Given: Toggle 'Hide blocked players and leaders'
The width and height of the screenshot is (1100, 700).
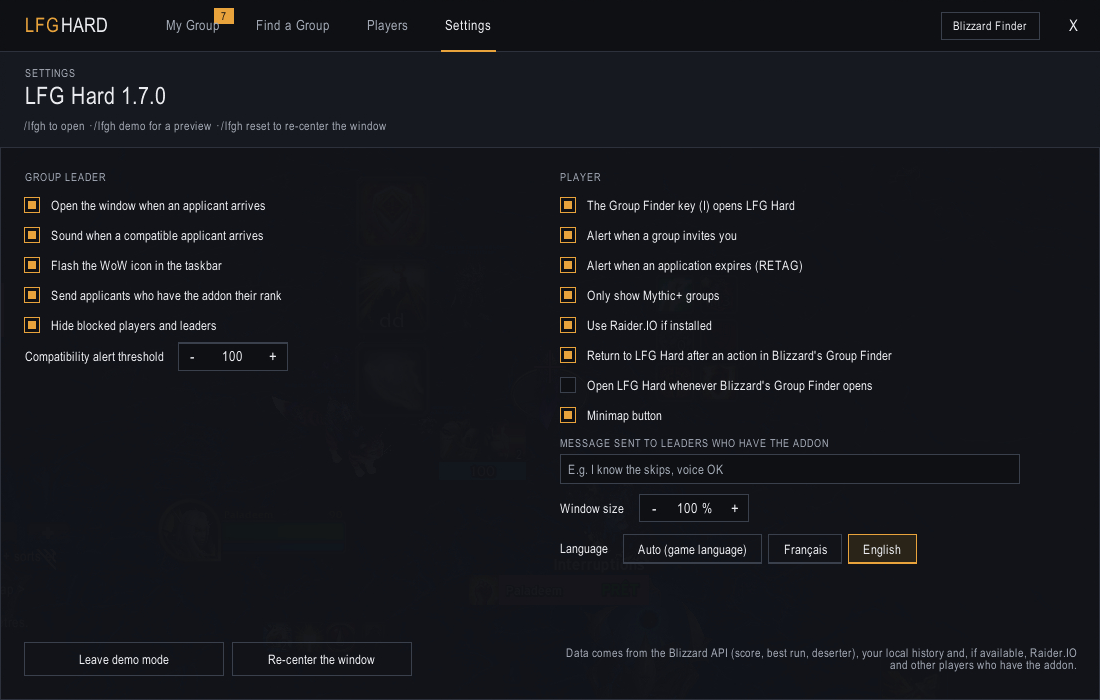Looking at the screenshot, I should pyautogui.click(x=32, y=325).
